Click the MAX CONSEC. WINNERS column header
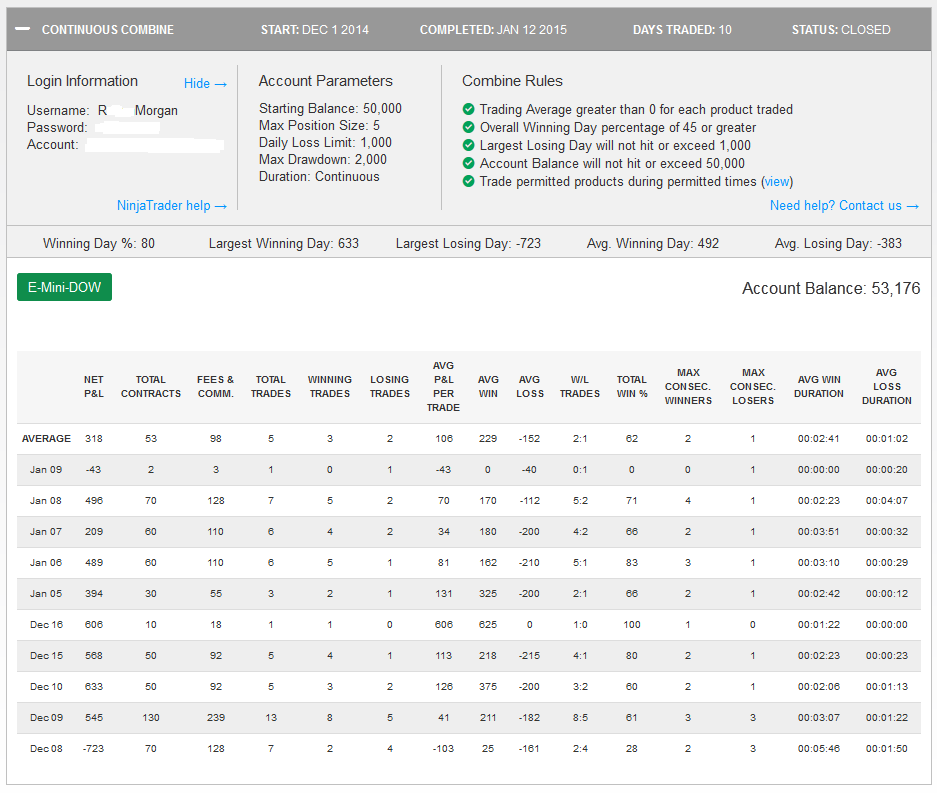 pos(688,387)
